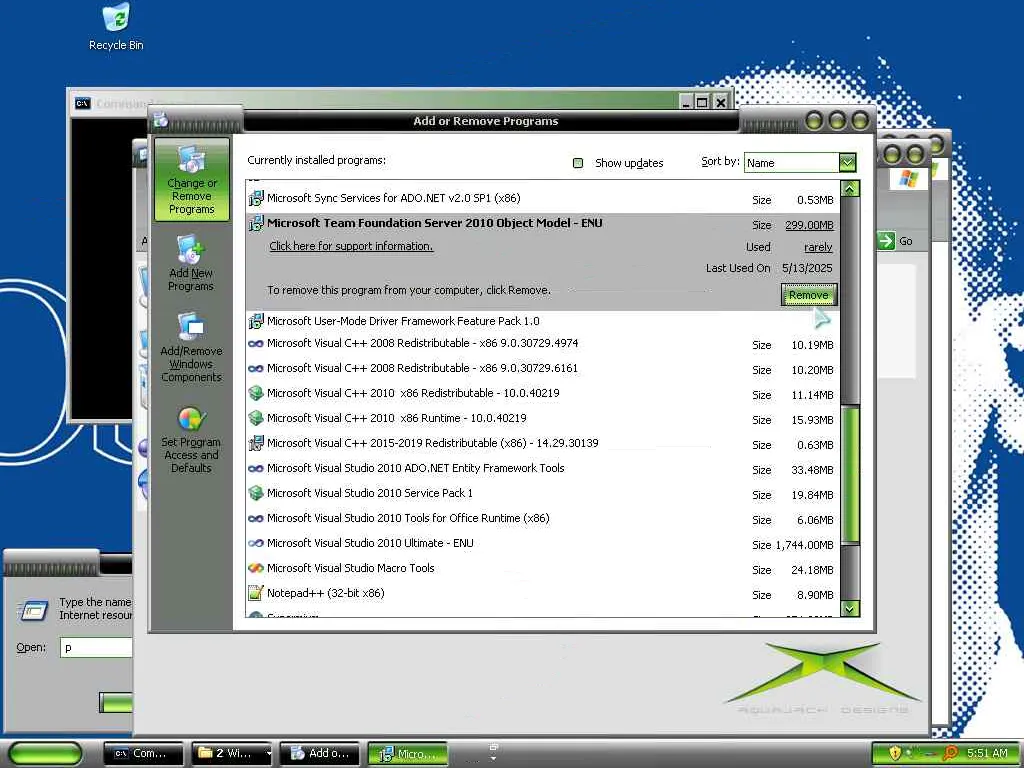This screenshot has width=1024, height=768.
Task: Select Microsoft Visual Studio Macro Tools text
Action: pos(351,568)
